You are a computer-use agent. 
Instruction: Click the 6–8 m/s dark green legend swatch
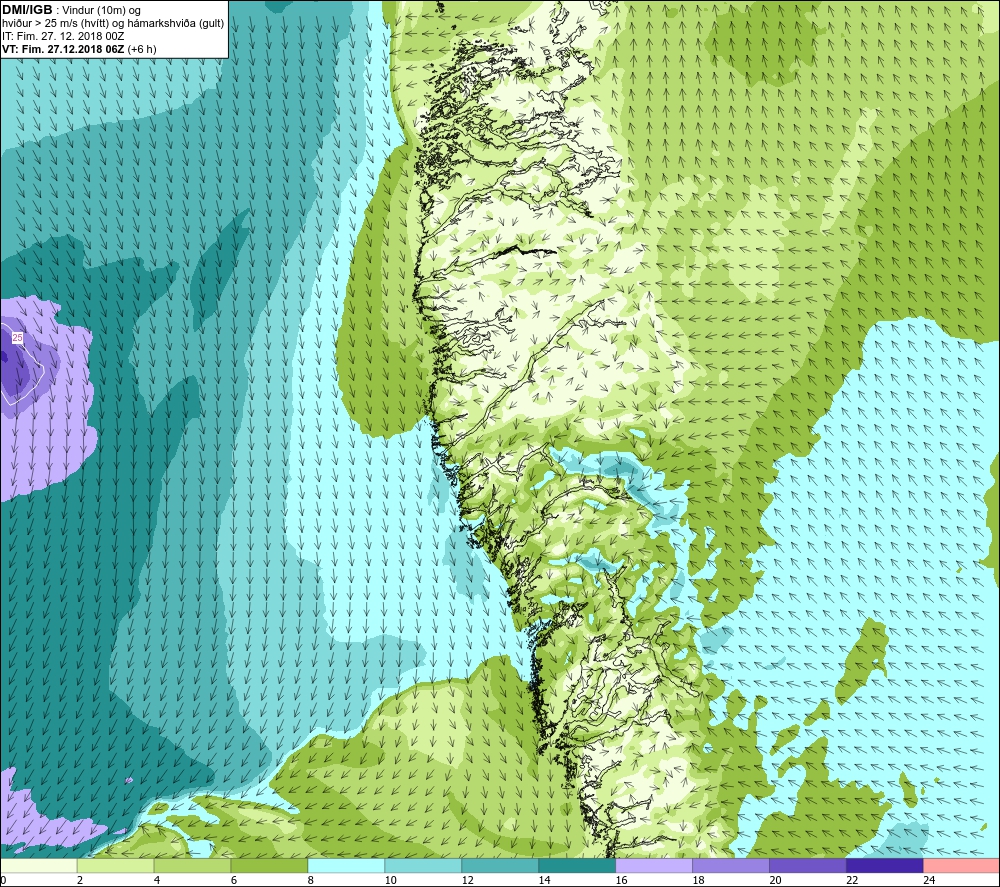[269, 865]
